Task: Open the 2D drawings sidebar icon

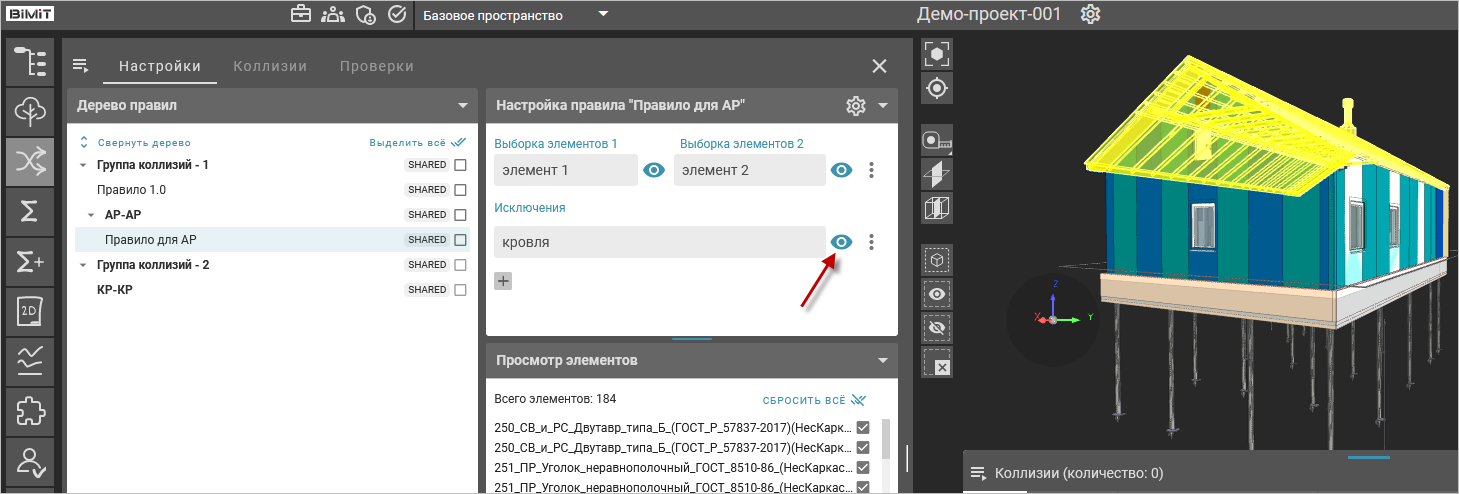Action: click(x=30, y=312)
